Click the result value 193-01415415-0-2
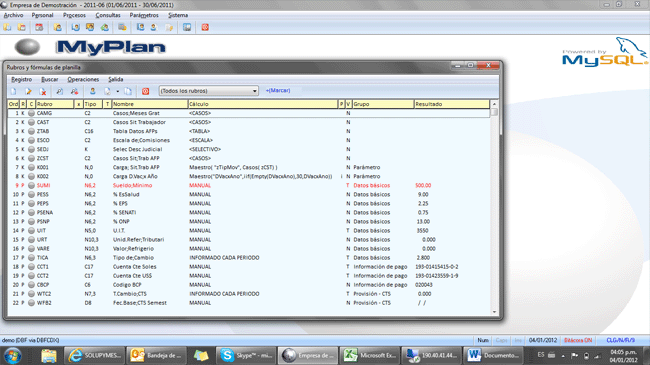 coord(437,267)
